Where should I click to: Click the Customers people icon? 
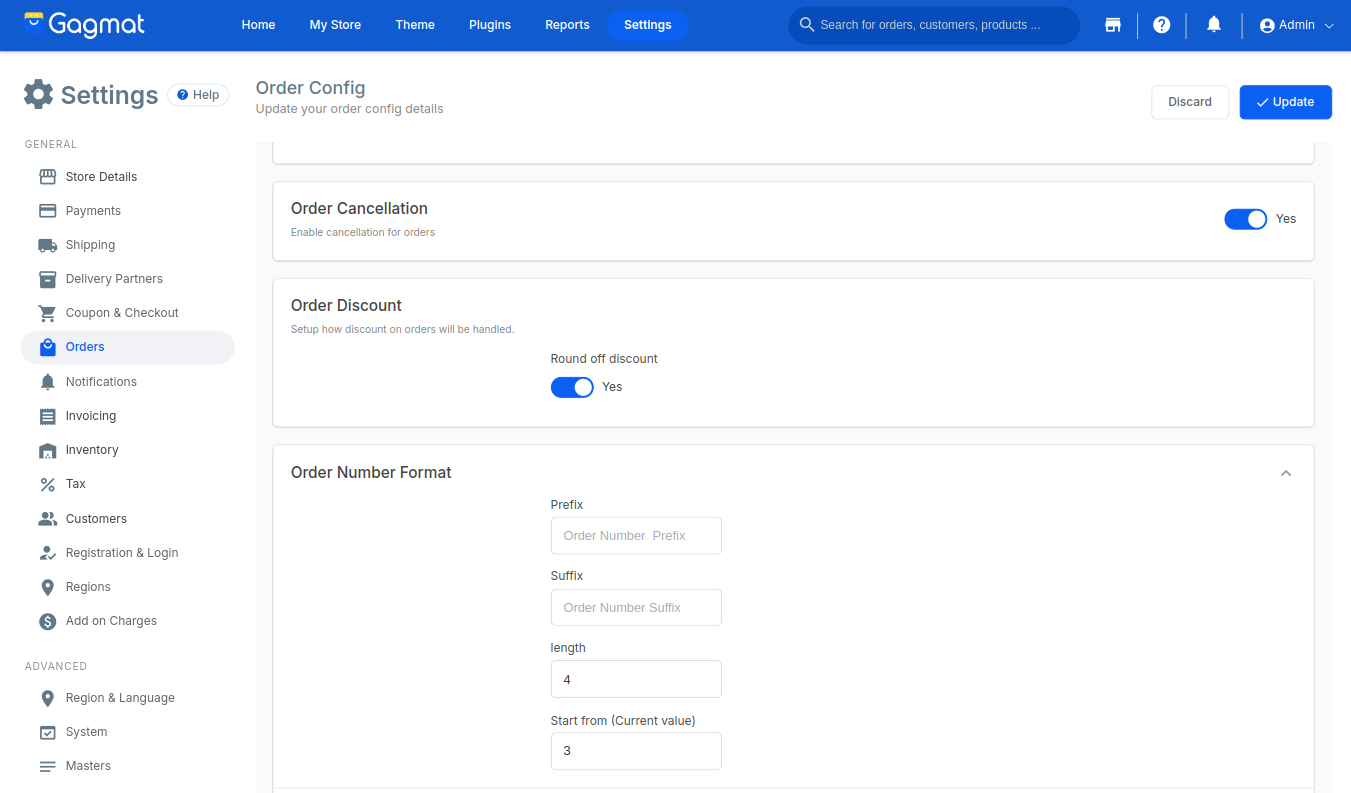click(x=47, y=519)
